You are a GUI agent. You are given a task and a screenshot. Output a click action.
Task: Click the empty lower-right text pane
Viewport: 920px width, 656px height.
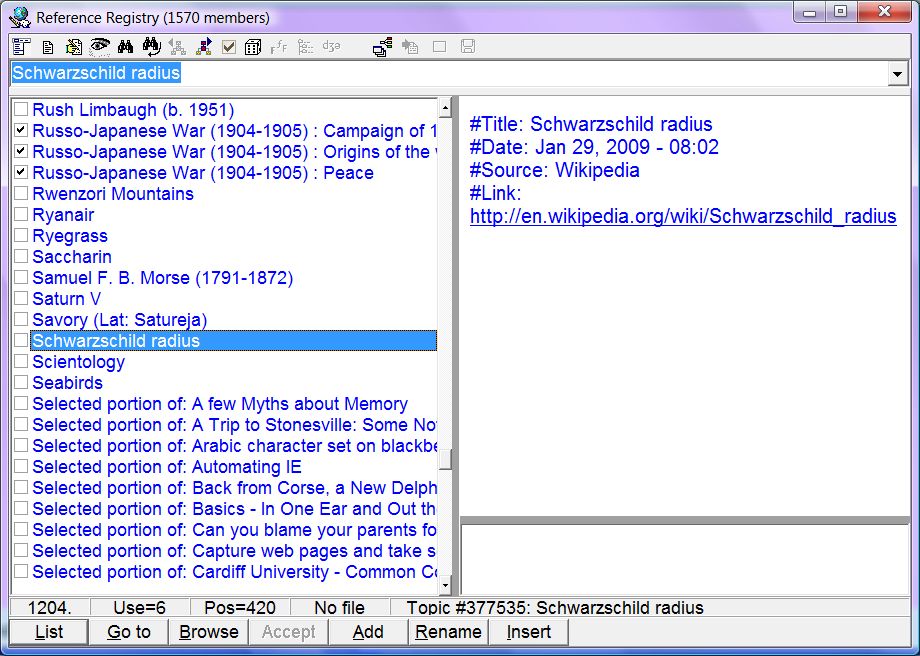pos(685,560)
